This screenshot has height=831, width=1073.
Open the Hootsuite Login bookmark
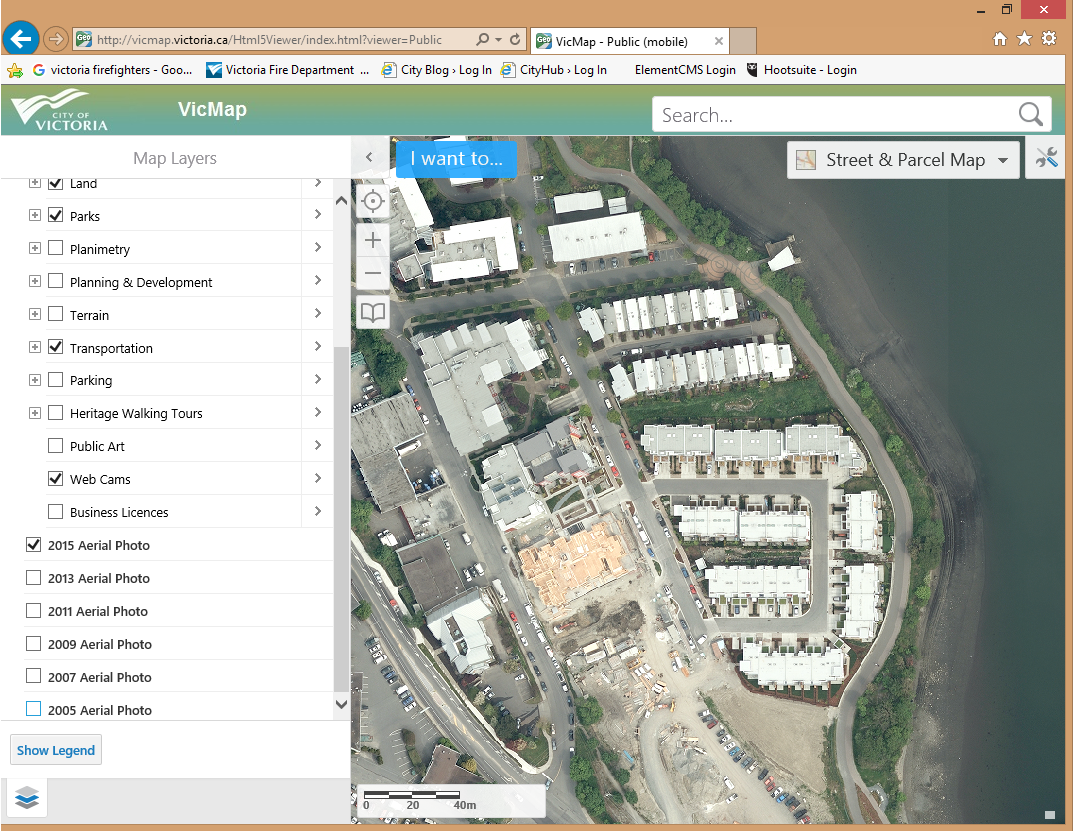[x=801, y=70]
